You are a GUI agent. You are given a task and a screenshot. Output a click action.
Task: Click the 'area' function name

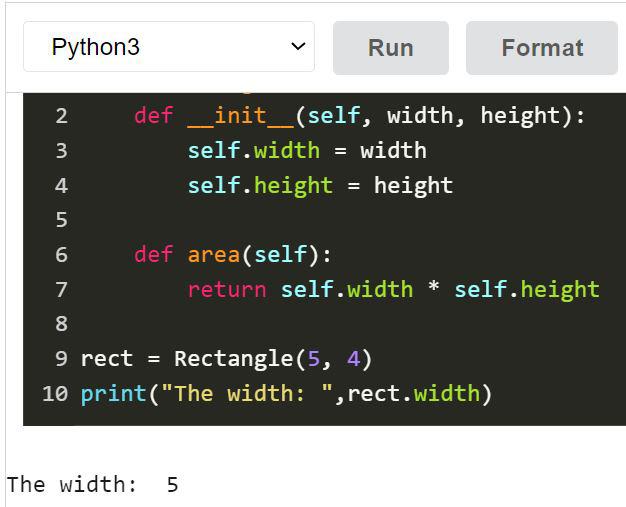(x=214, y=255)
